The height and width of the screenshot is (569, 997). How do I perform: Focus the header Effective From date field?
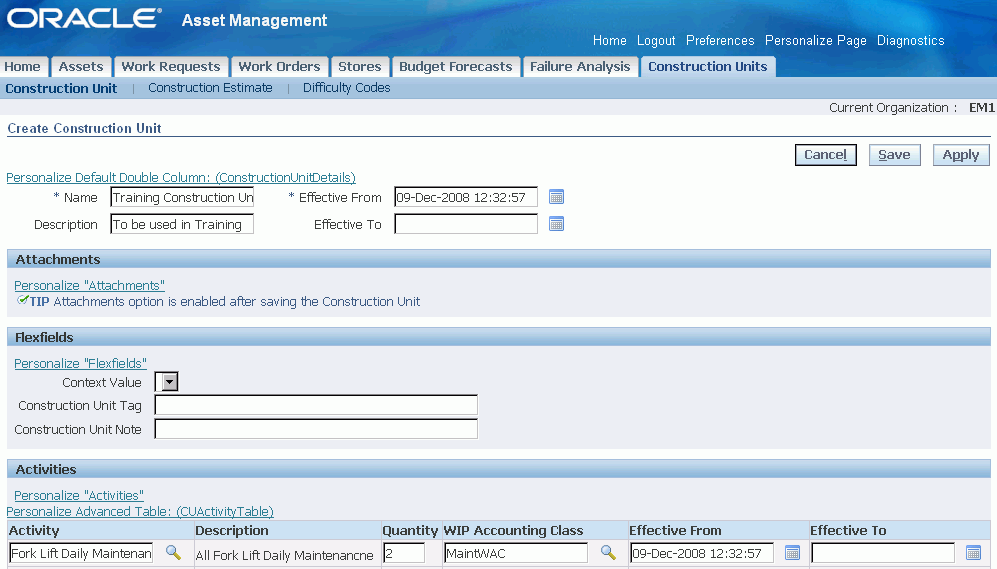(x=465, y=197)
